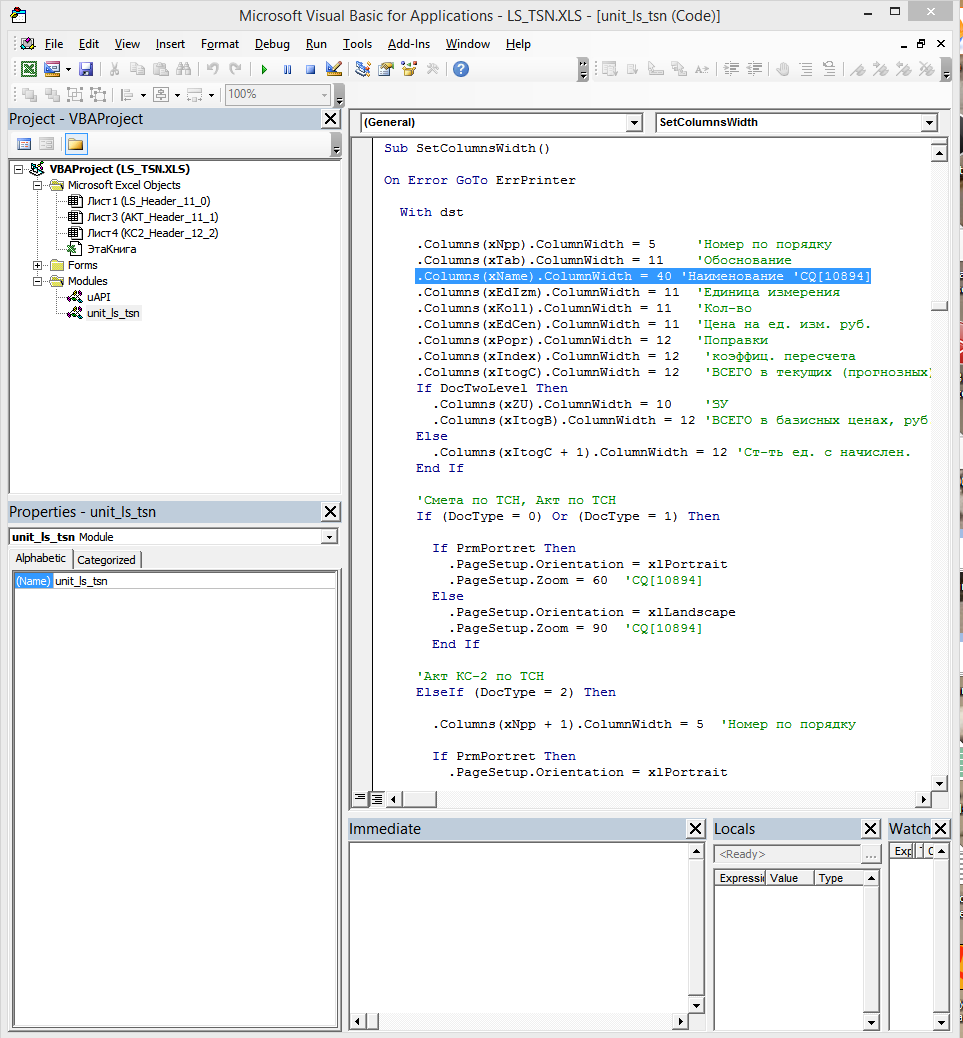Open the Window menu
The image size is (963, 1038).
tap(467, 44)
